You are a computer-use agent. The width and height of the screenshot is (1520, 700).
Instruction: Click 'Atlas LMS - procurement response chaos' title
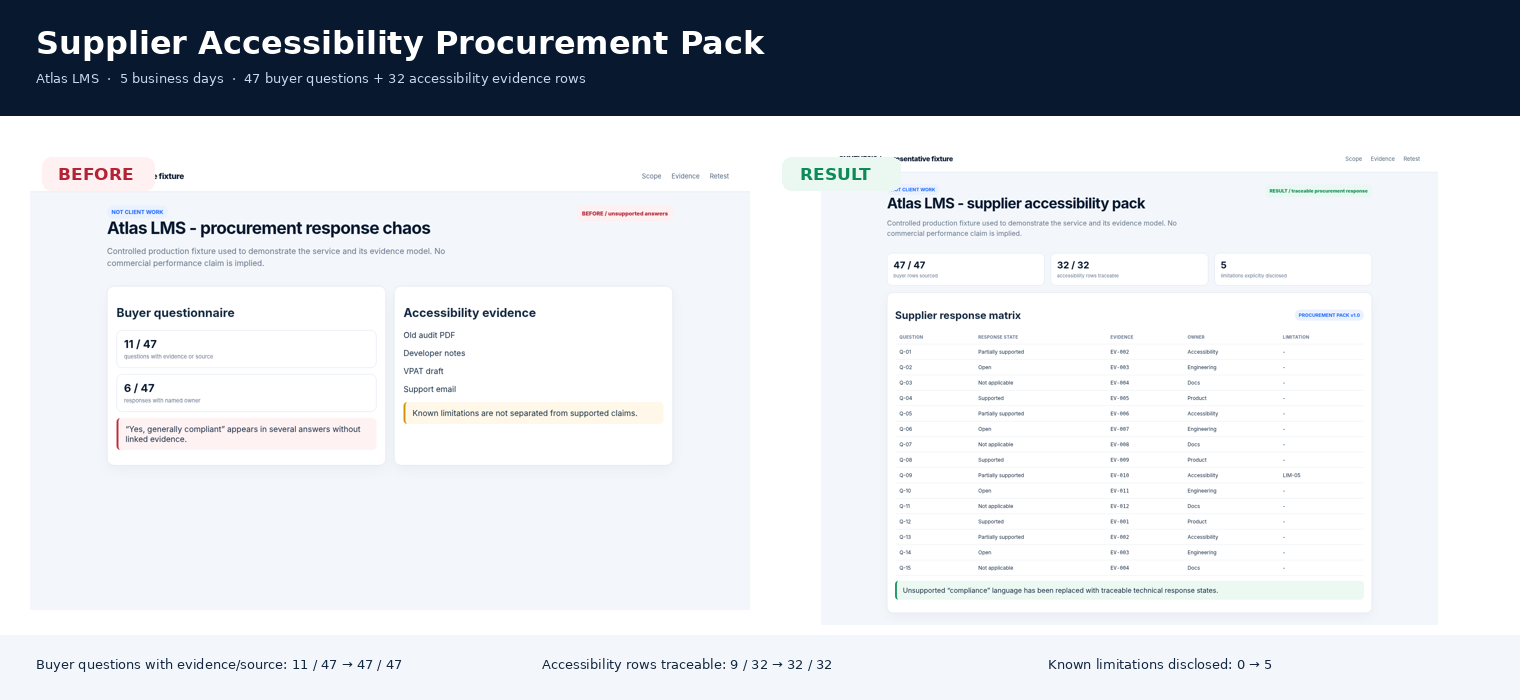(268, 228)
